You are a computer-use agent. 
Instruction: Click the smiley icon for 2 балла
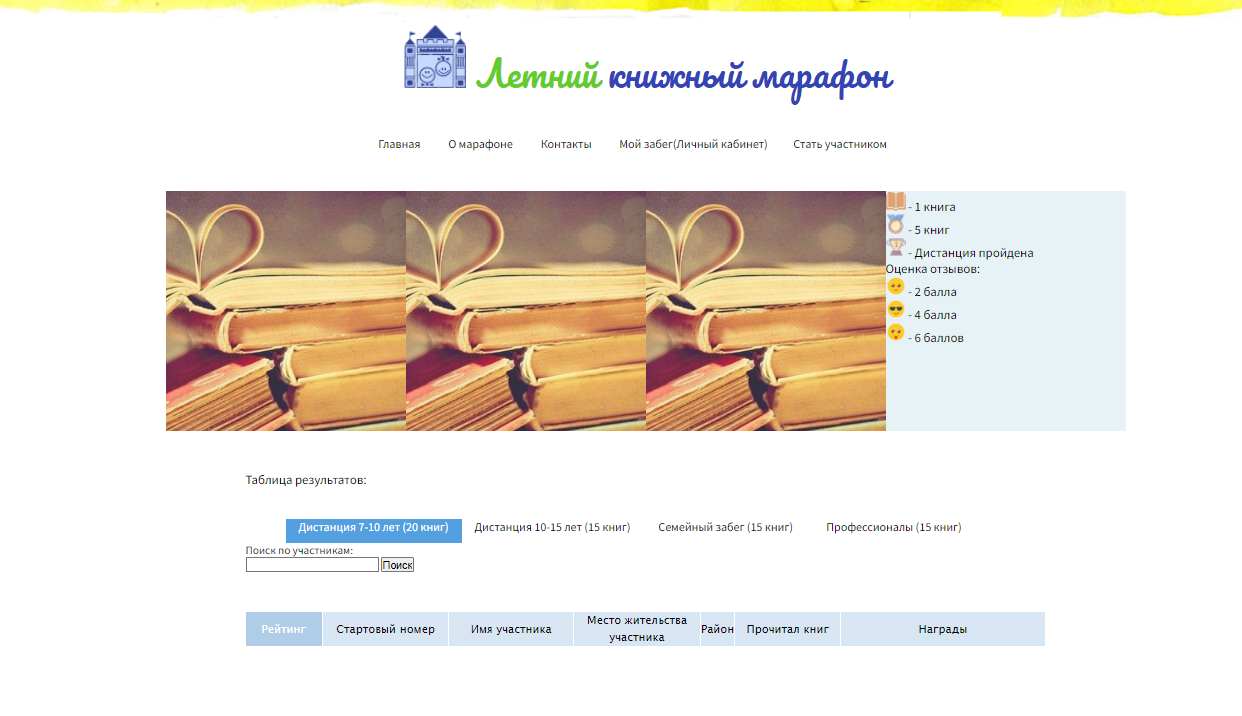pyautogui.click(x=896, y=286)
